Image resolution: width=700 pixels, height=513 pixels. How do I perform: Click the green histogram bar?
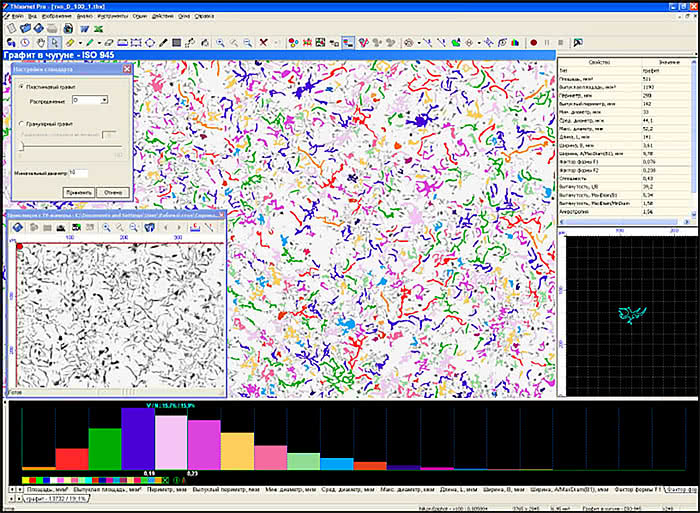click(105, 449)
